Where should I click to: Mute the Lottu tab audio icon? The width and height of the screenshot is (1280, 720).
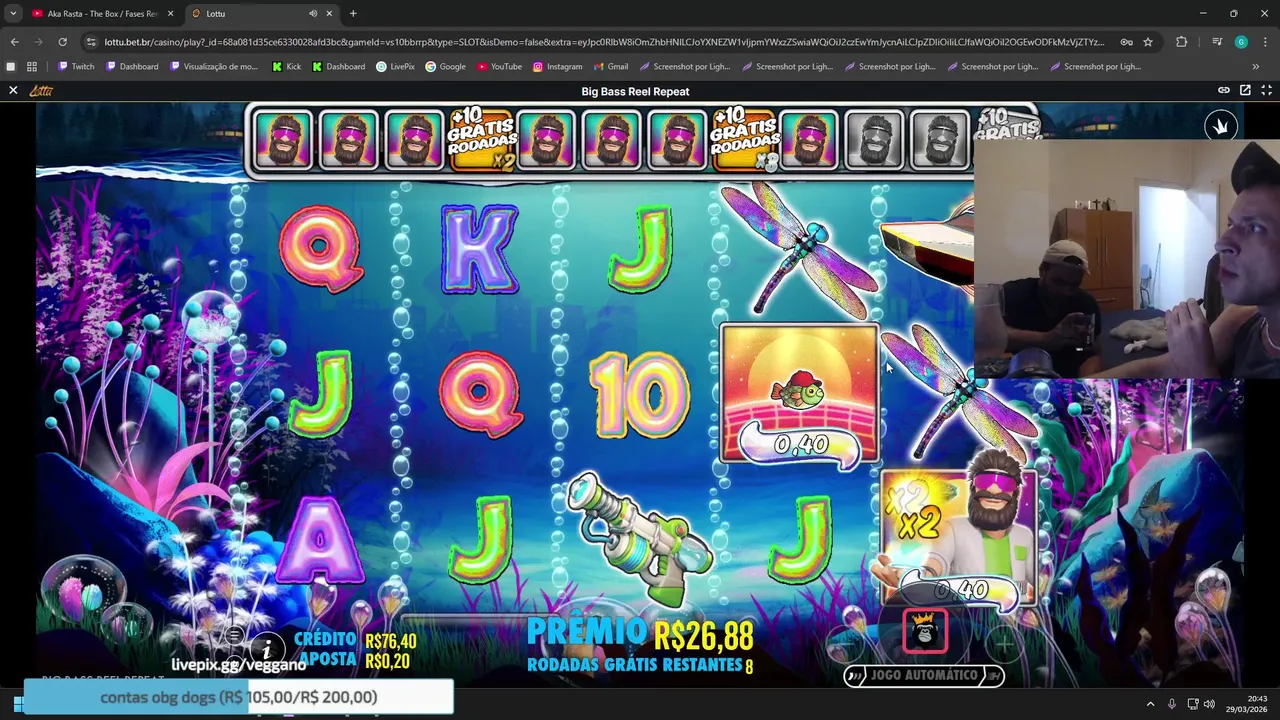coord(313,13)
